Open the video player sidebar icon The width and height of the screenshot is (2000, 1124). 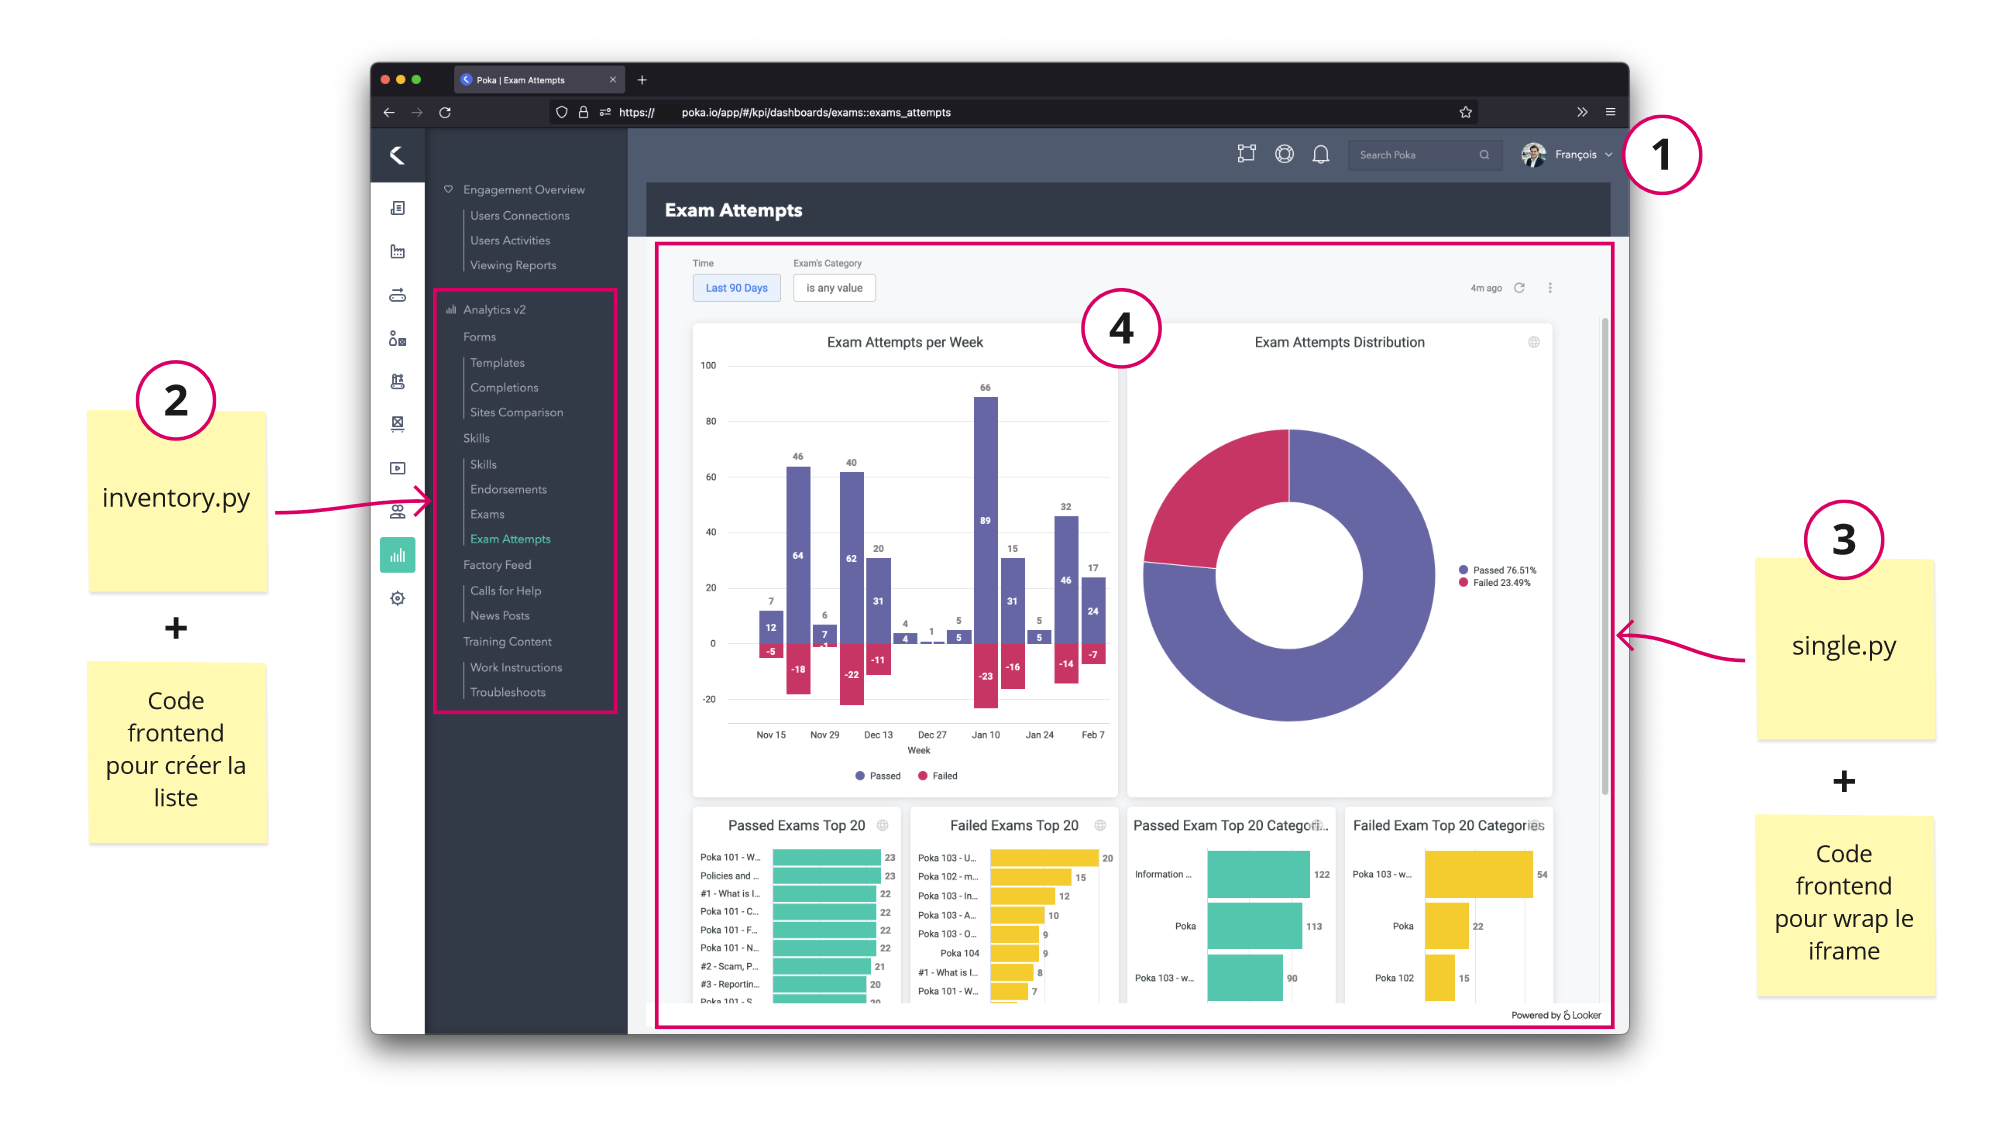tap(397, 468)
